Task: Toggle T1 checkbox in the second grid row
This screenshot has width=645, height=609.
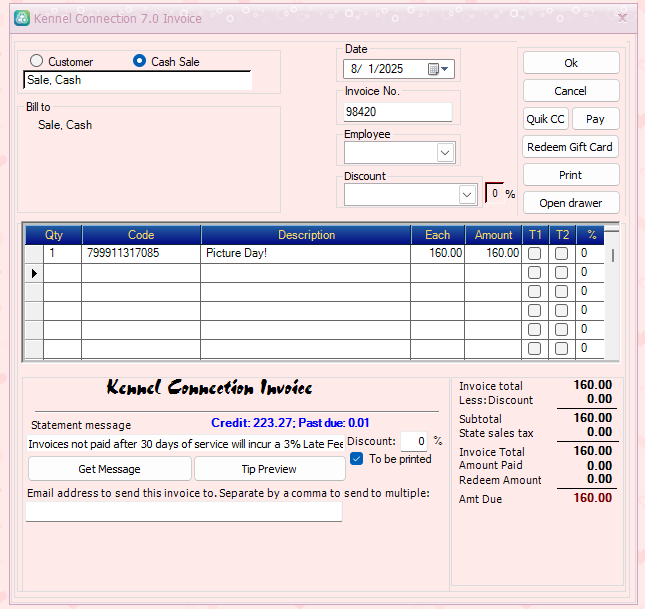Action: point(534,272)
